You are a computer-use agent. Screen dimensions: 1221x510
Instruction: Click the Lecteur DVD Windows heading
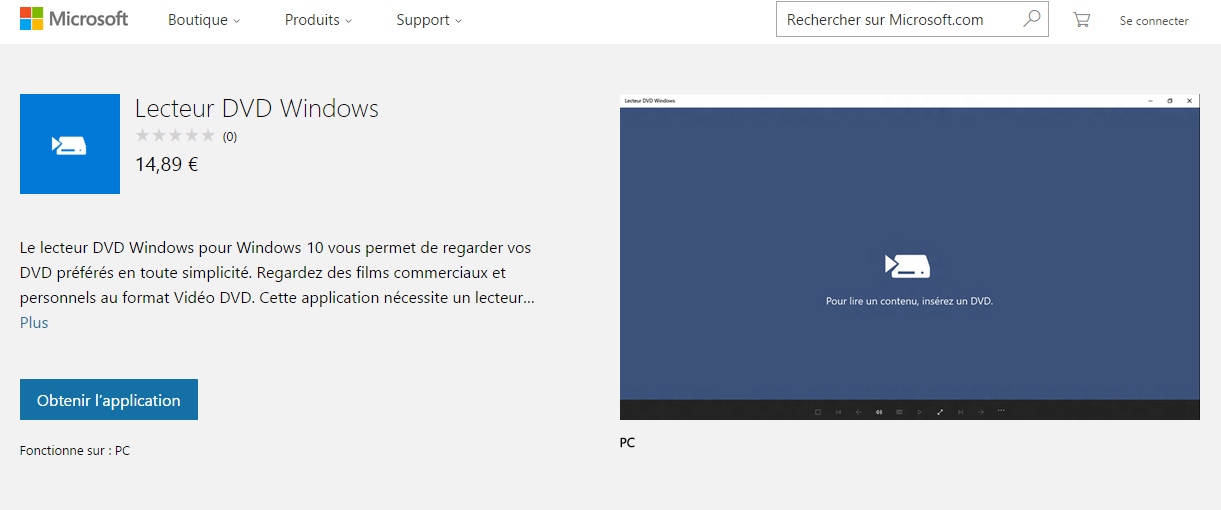pos(257,108)
